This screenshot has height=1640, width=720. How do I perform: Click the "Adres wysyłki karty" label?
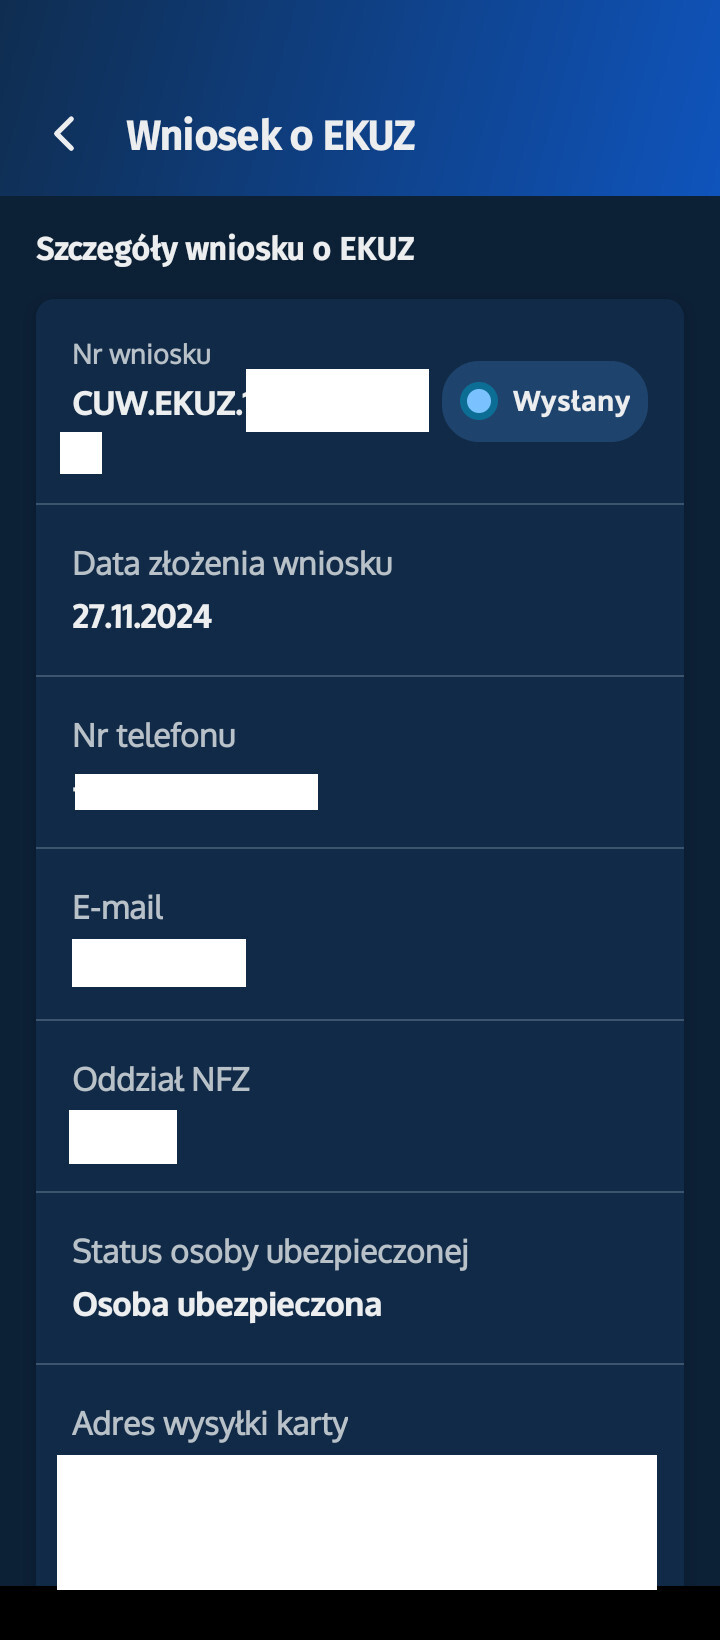point(210,1424)
